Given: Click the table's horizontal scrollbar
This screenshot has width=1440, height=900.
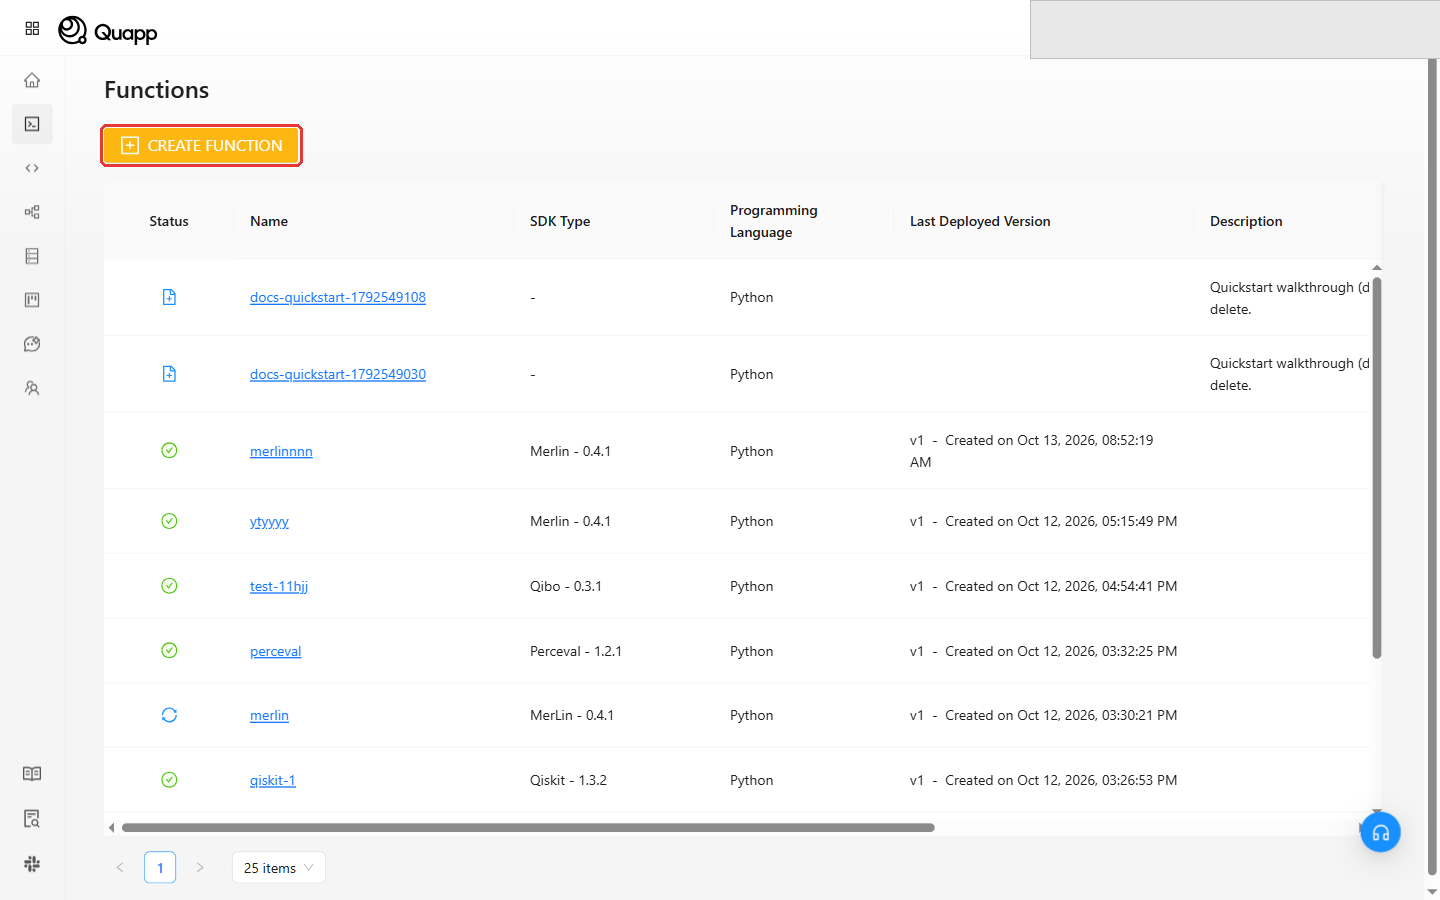Looking at the screenshot, I should (x=528, y=828).
